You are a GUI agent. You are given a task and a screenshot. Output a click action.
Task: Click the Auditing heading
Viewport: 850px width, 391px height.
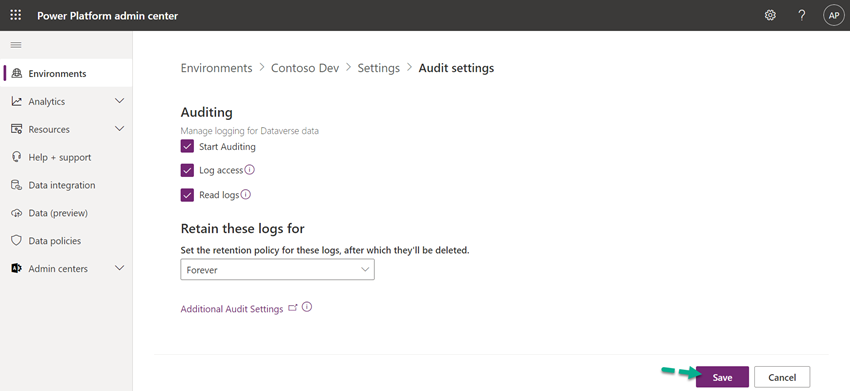coord(207,112)
